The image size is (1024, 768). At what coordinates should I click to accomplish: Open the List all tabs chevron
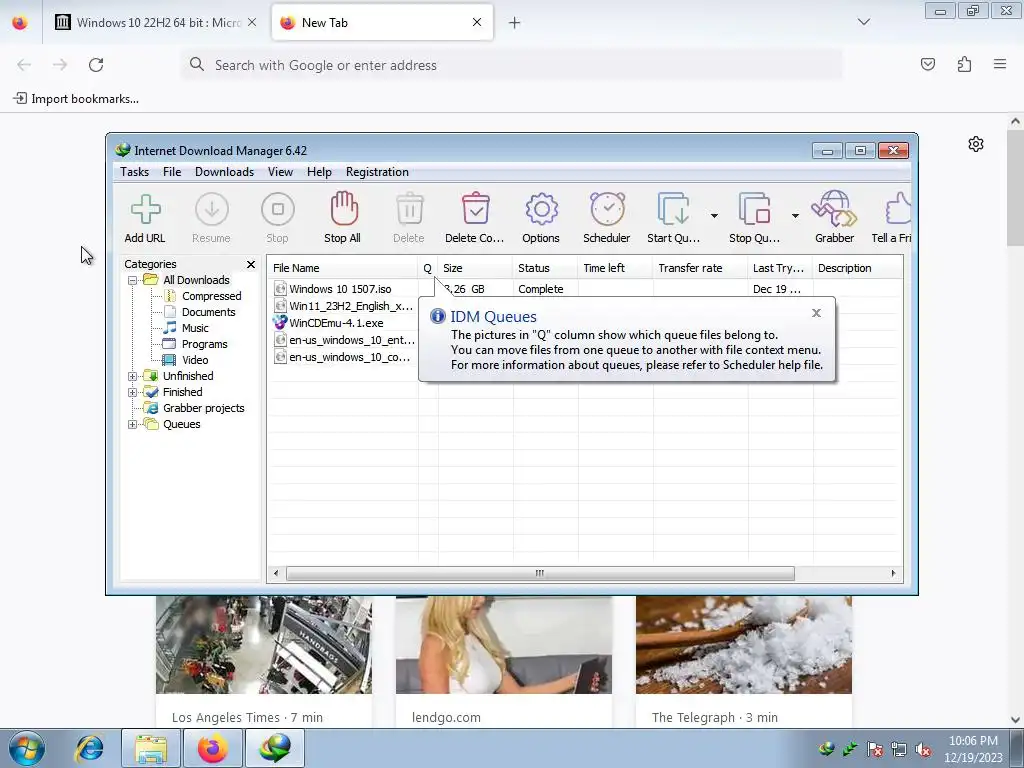[x=864, y=22]
